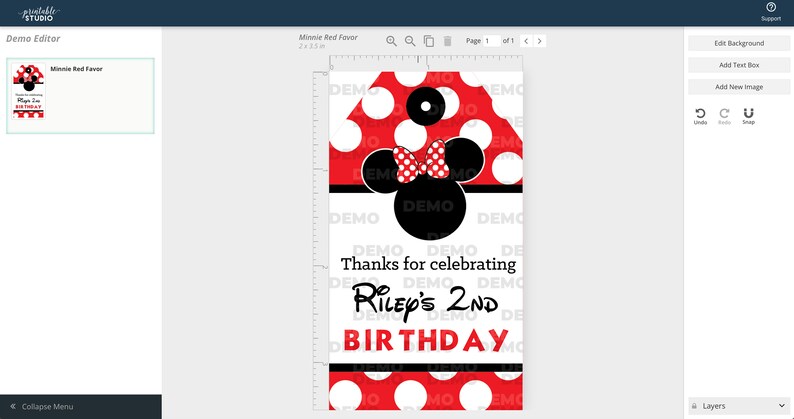Click Add New Image button
This screenshot has height=419, width=794.
[x=739, y=87]
